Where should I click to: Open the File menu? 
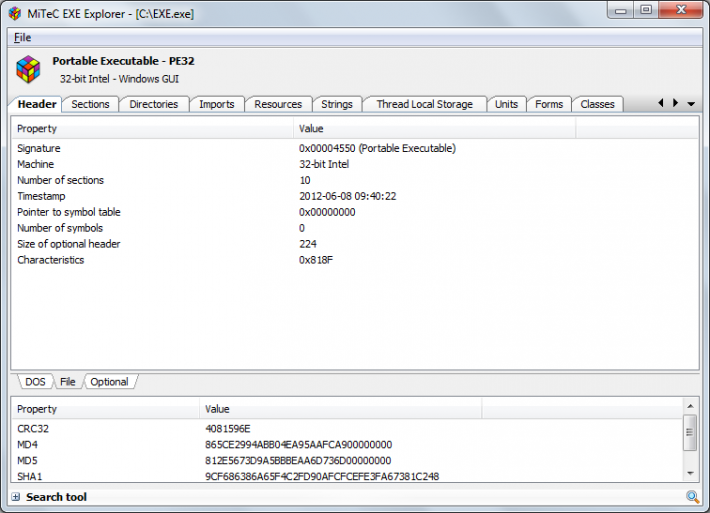tap(22, 38)
